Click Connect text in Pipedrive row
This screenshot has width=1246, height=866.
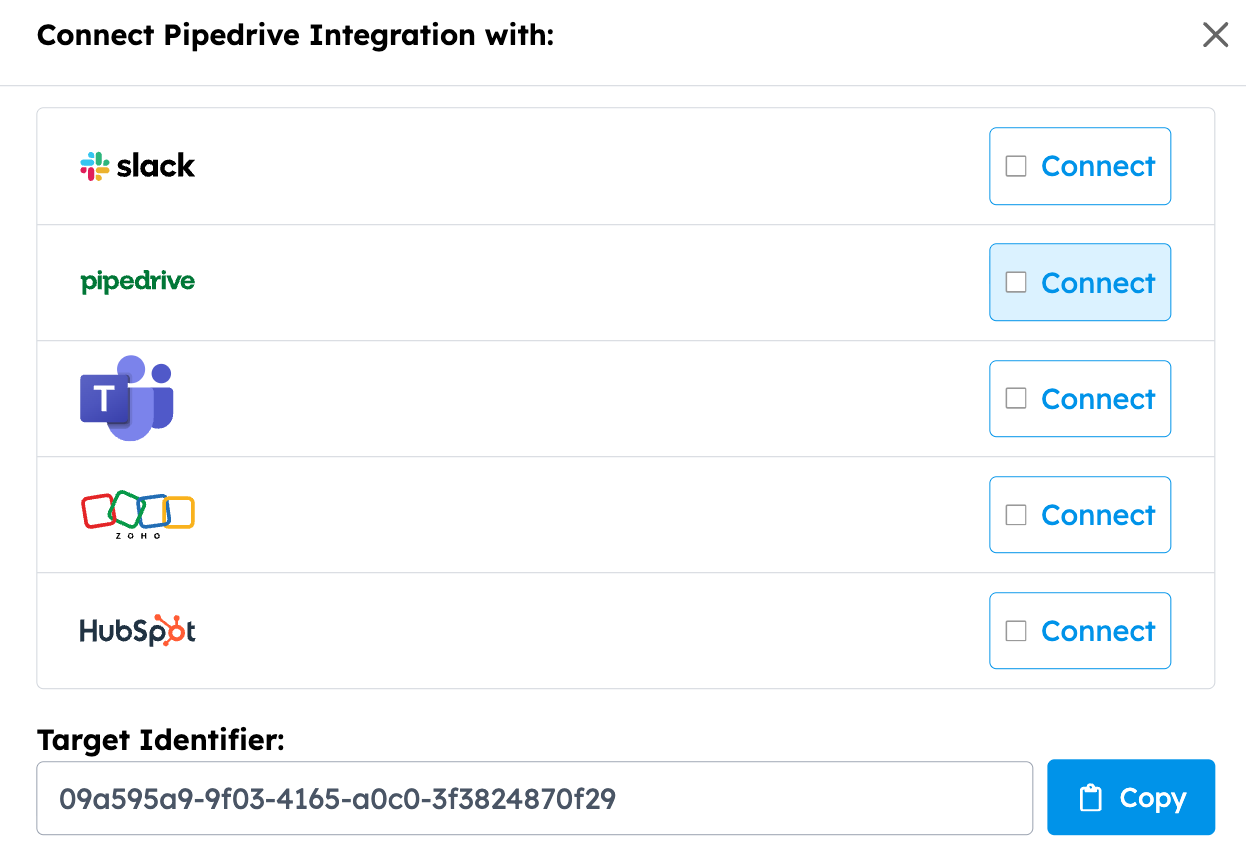pyautogui.click(x=1098, y=283)
